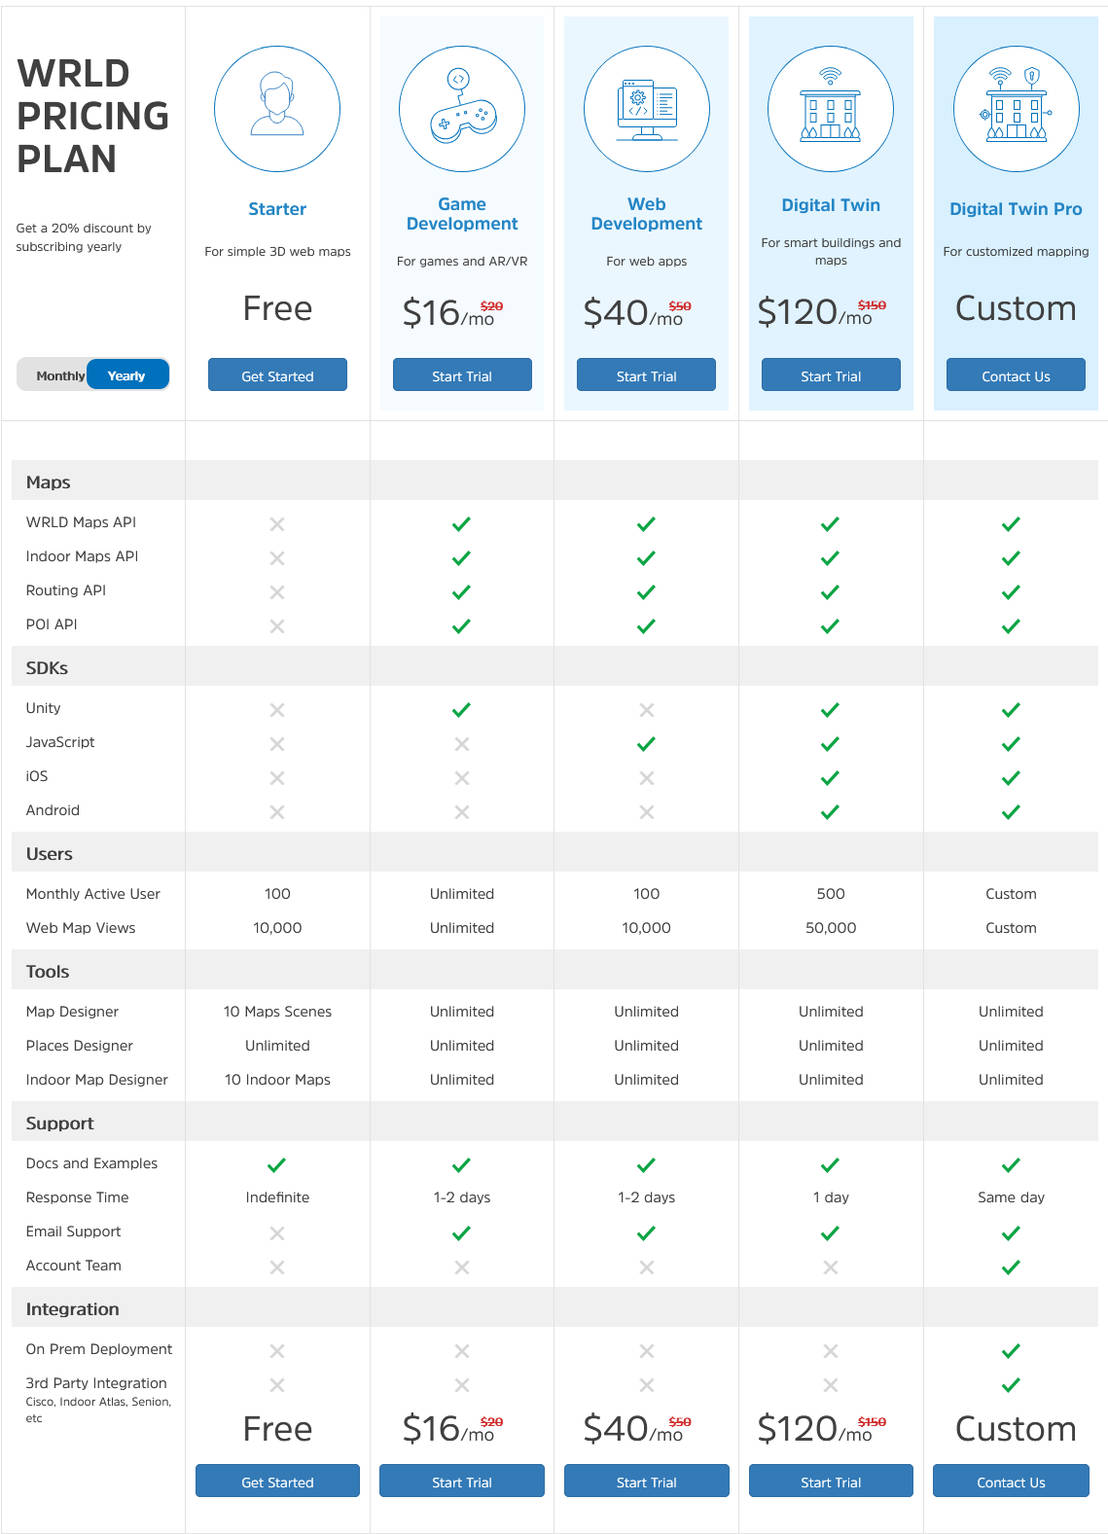Image resolution: width=1108 pixels, height=1534 pixels.
Task: Click the Indoor Maps API checkmark for Web Development
Action: click(x=646, y=558)
